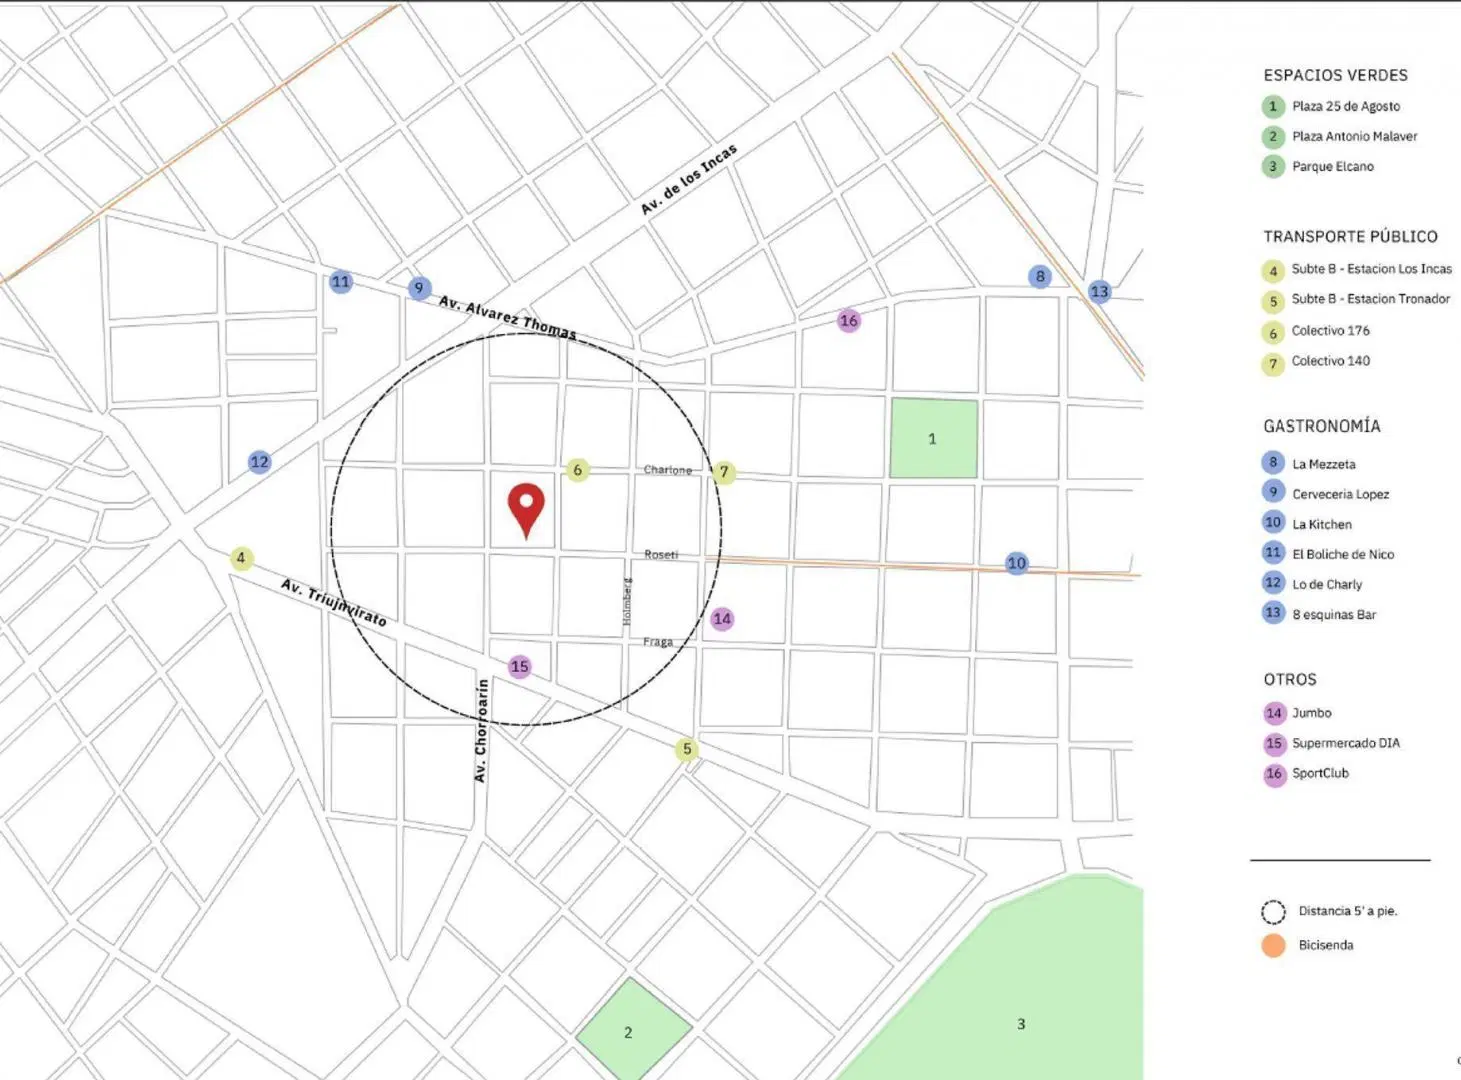Image resolution: width=1461 pixels, height=1080 pixels.
Task: Click the 'Plaza Antonio Malaver' legend text
Action: [x=1355, y=136]
